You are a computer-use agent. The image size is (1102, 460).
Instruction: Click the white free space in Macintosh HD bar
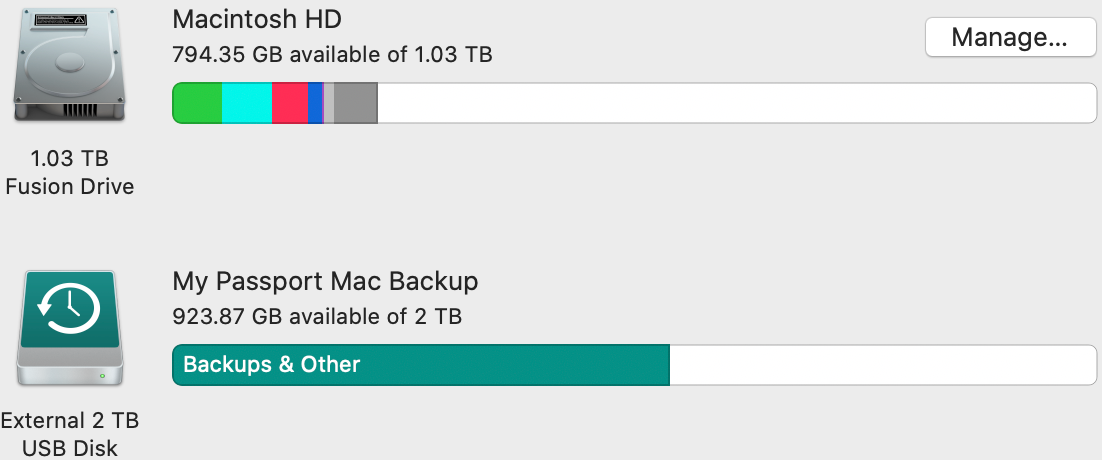point(735,104)
